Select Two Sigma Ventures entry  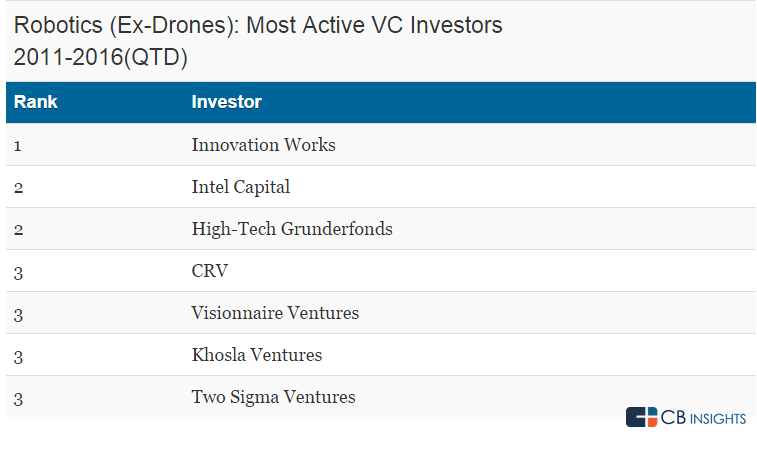tap(273, 397)
